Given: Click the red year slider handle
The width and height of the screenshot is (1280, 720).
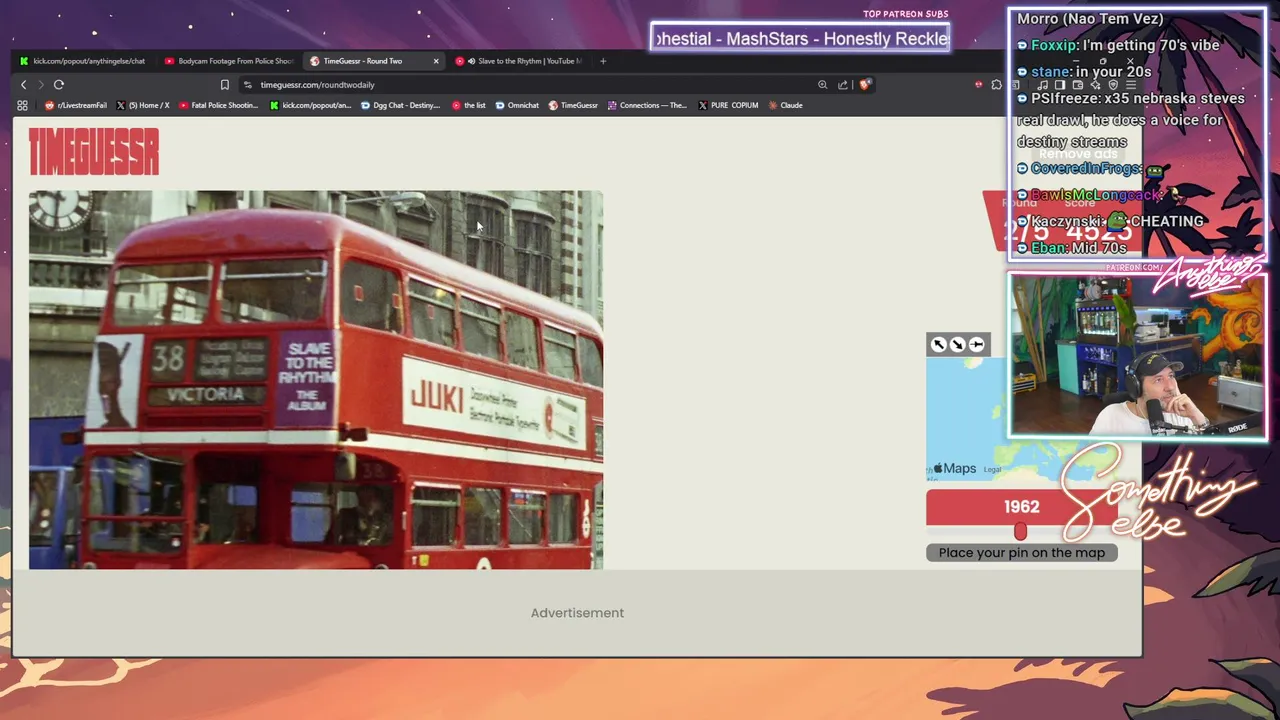Looking at the screenshot, I should pyautogui.click(x=1020, y=531).
